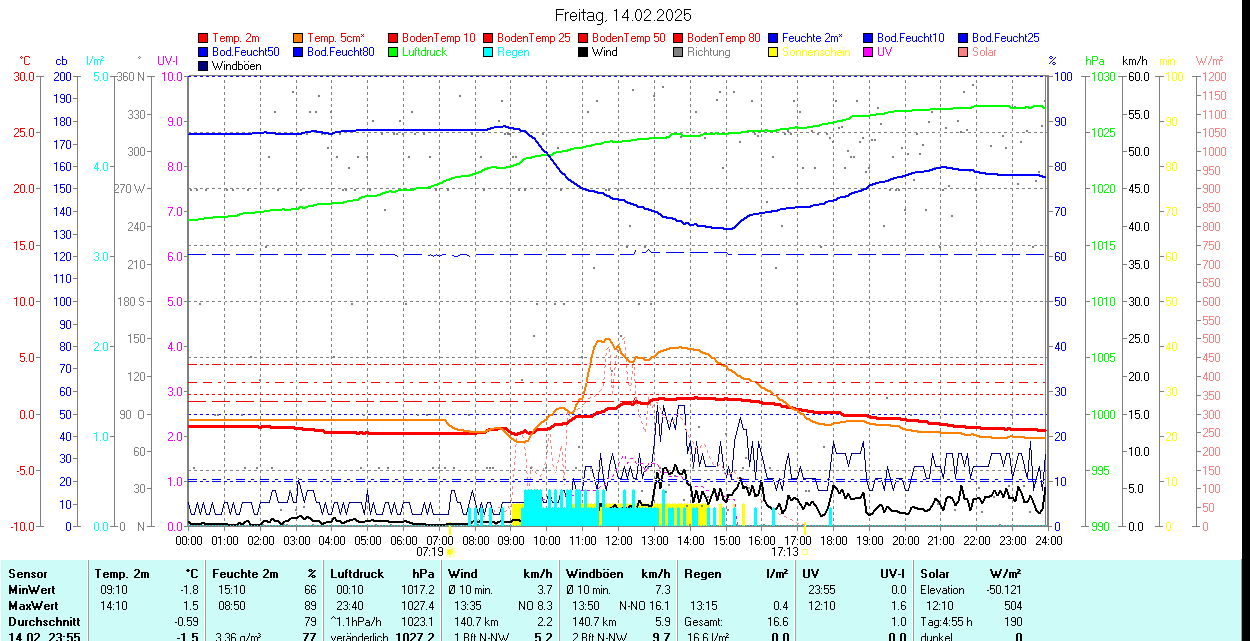Screen dimensions: 1250x641
Task: Click the Luftdruck column header in table
Action: [357, 574]
